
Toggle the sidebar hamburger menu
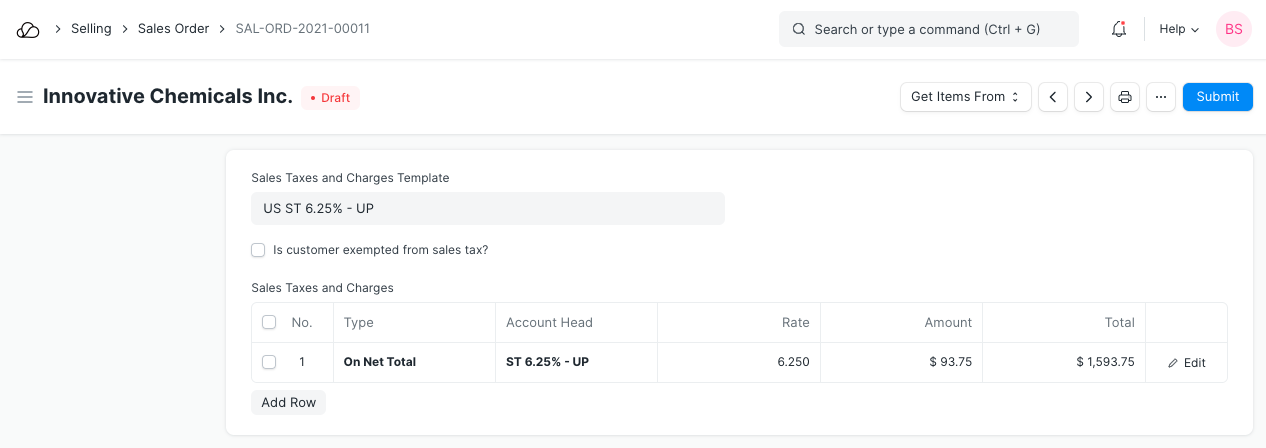pyautogui.click(x=25, y=97)
